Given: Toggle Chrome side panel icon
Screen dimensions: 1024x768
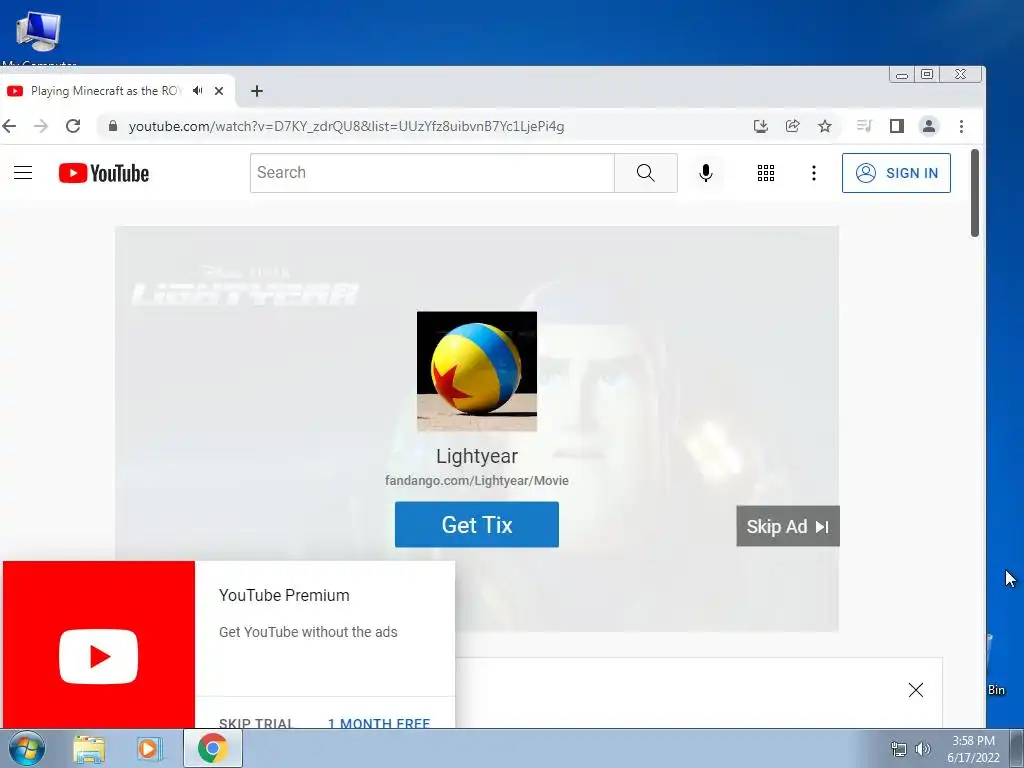Looking at the screenshot, I should 897,126.
